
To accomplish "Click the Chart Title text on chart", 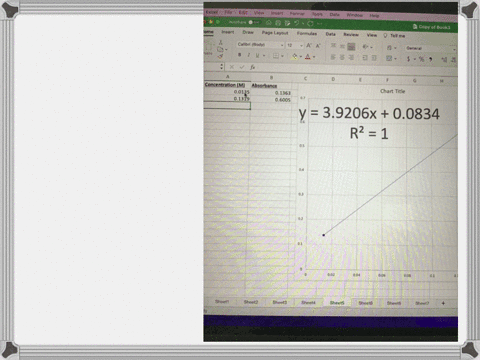I will (x=392, y=91).
